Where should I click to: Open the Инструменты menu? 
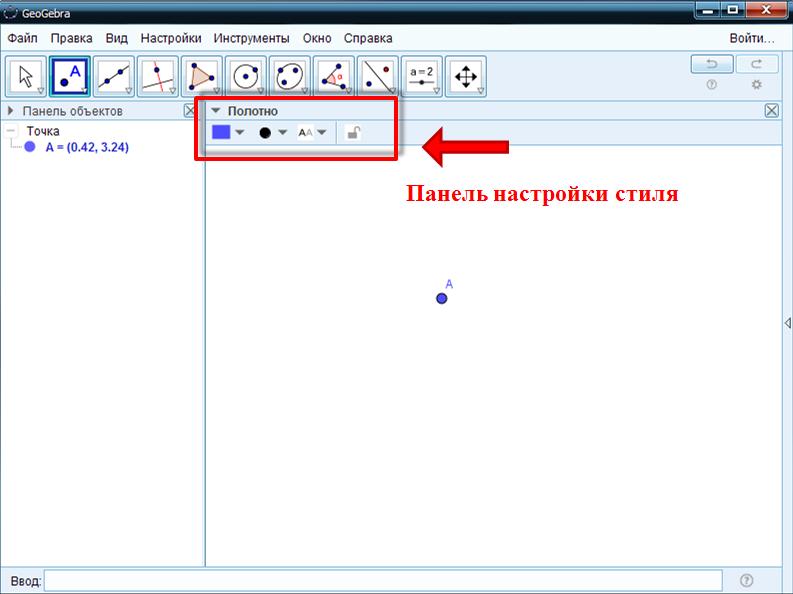tap(251, 38)
